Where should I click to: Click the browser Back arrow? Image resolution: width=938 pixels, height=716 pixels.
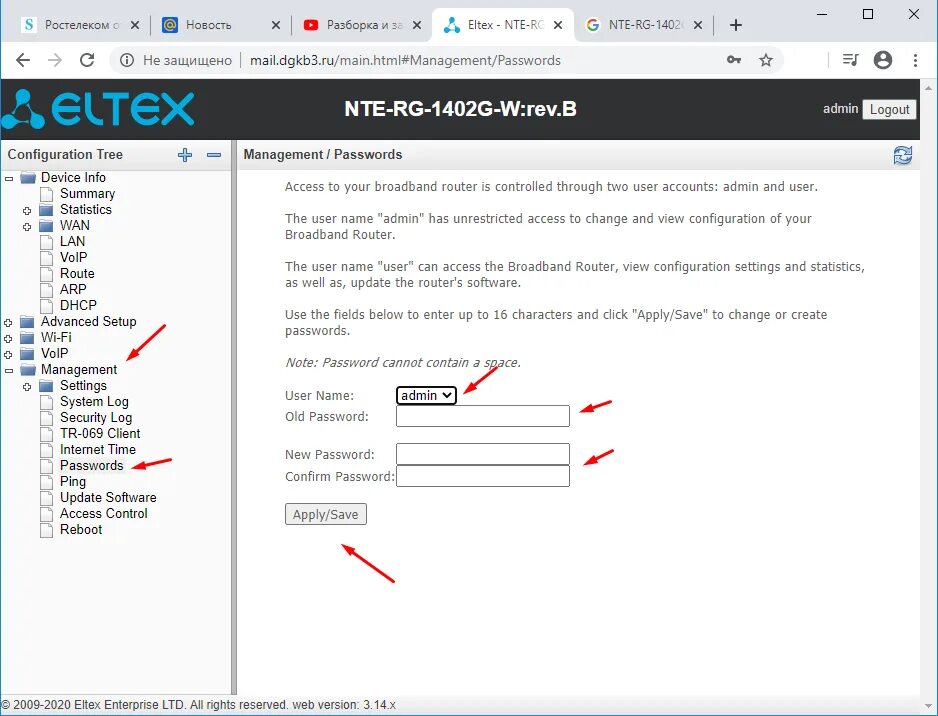pyautogui.click(x=23, y=60)
